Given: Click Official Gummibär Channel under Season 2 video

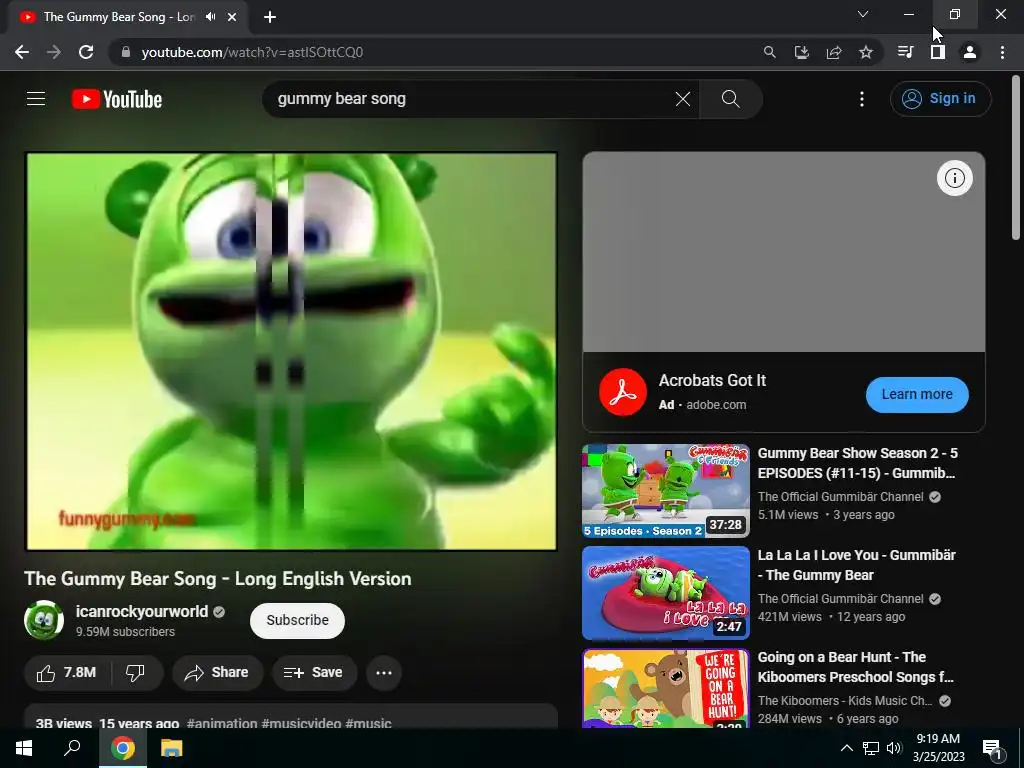Looking at the screenshot, I should 840,497.
